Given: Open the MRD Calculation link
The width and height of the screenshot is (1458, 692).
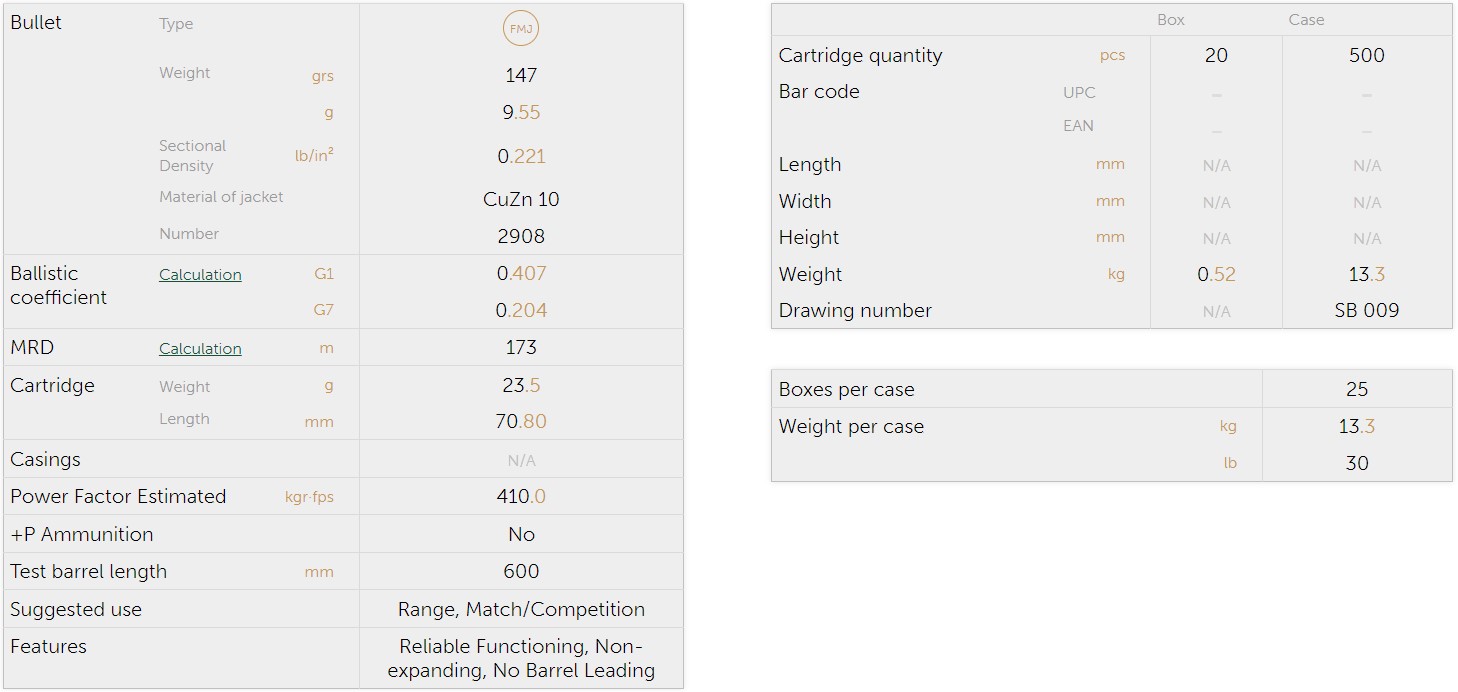Looking at the screenshot, I should pos(200,349).
